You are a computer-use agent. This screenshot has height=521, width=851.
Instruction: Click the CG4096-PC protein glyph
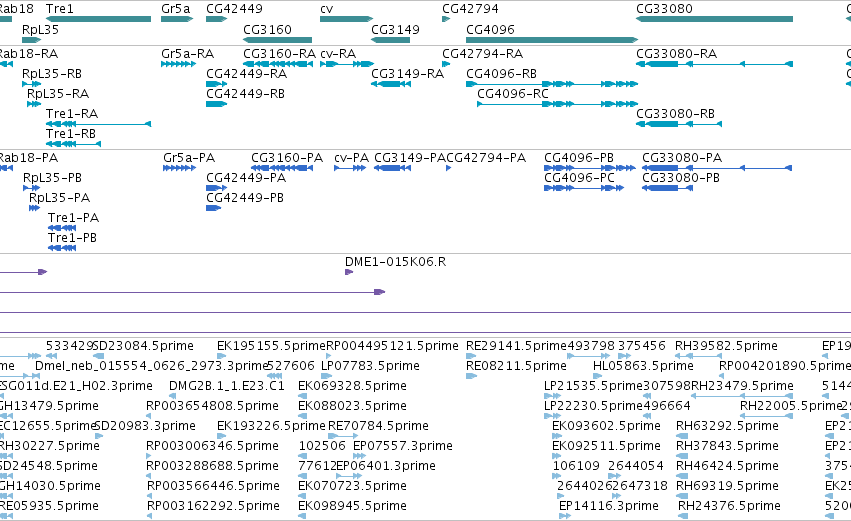[x=584, y=188]
